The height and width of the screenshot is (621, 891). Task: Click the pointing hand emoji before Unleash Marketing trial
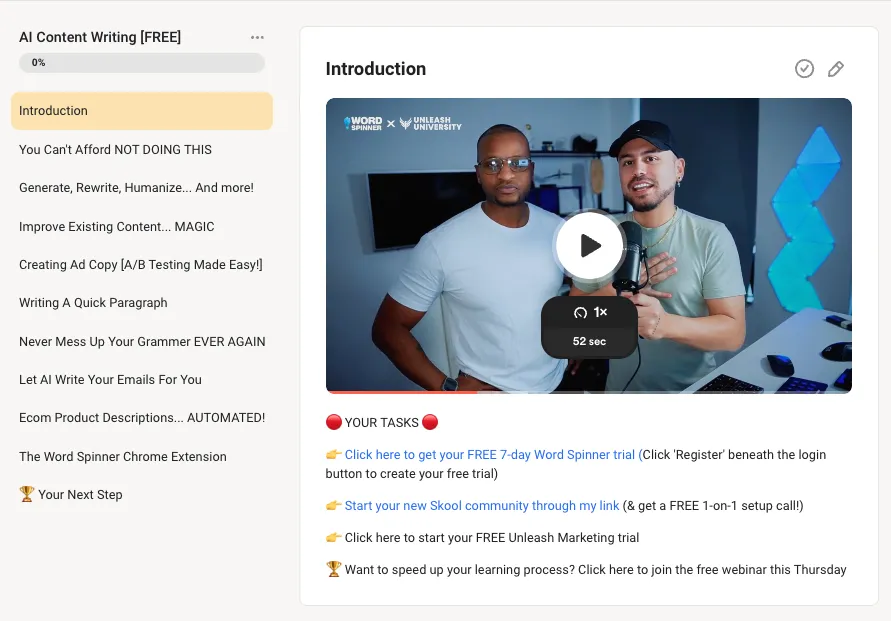[x=334, y=537]
